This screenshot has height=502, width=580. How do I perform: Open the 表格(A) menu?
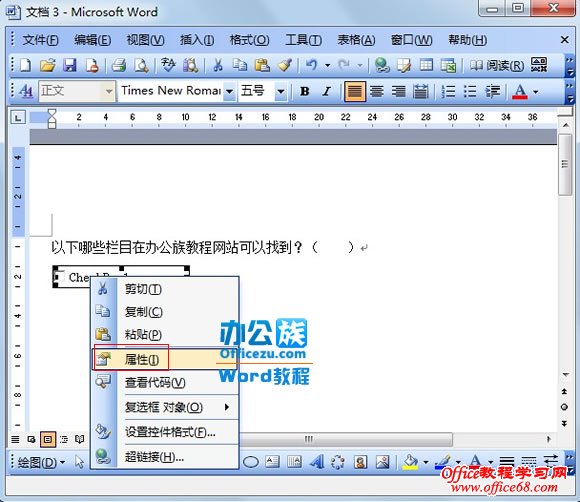356,40
